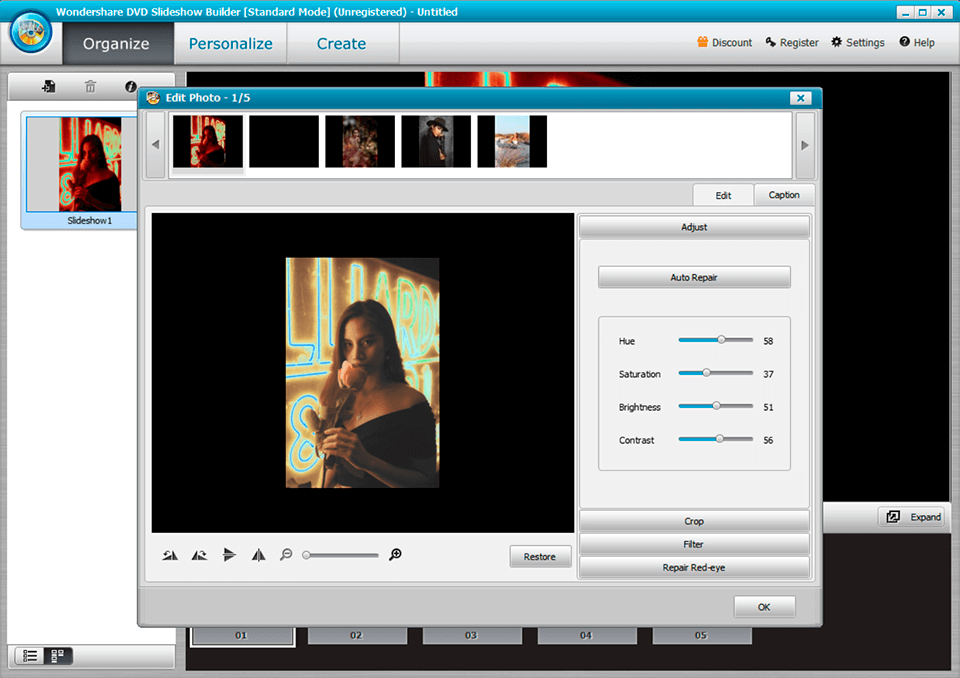Image resolution: width=960 pixels, height=678 pixels.
Task: Zoom in on the photo preview
Action: [394, 554]
